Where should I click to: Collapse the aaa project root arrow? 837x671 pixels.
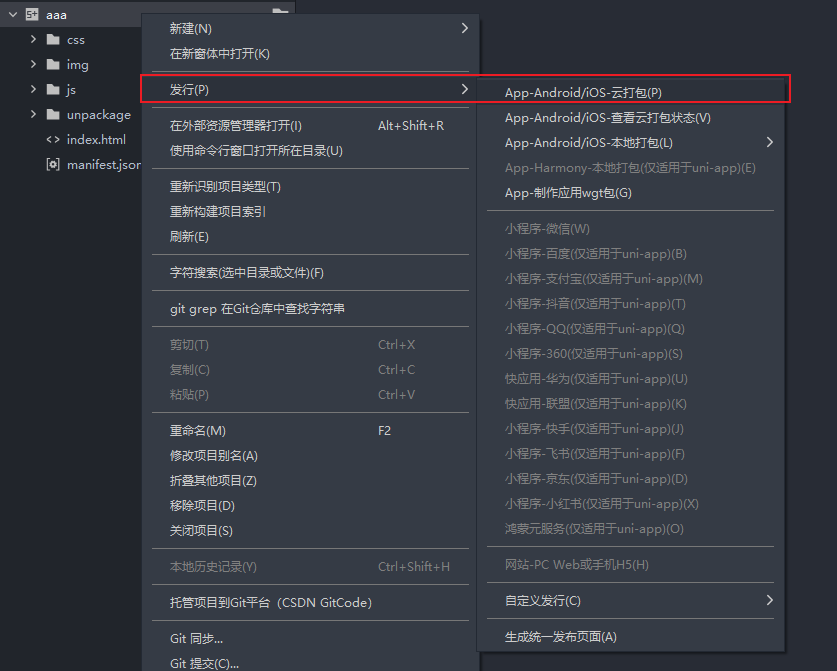pyautogui.click(x=10, y=15)
